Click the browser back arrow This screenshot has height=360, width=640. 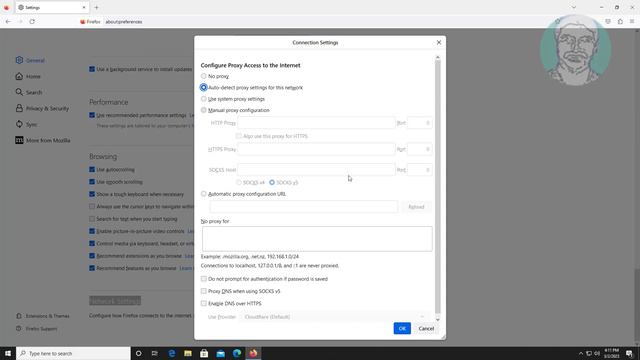coord(9,22)
